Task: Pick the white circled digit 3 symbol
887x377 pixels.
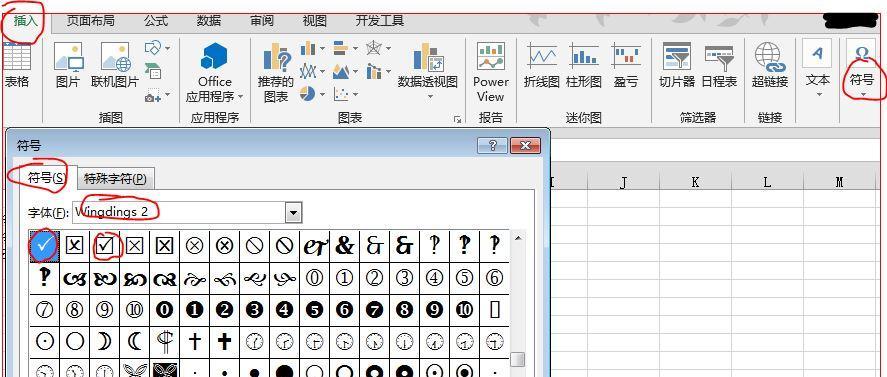Action: 404,277
